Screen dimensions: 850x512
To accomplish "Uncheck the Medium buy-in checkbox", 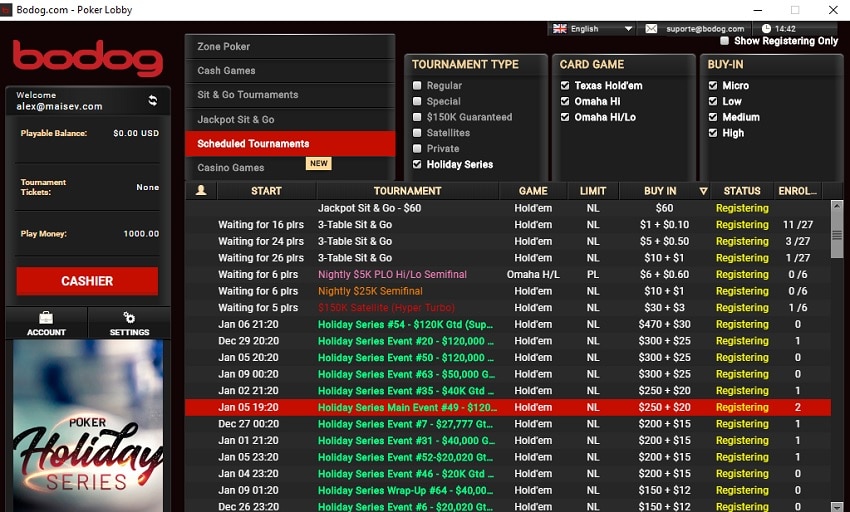I will click(x=713, y=117).
